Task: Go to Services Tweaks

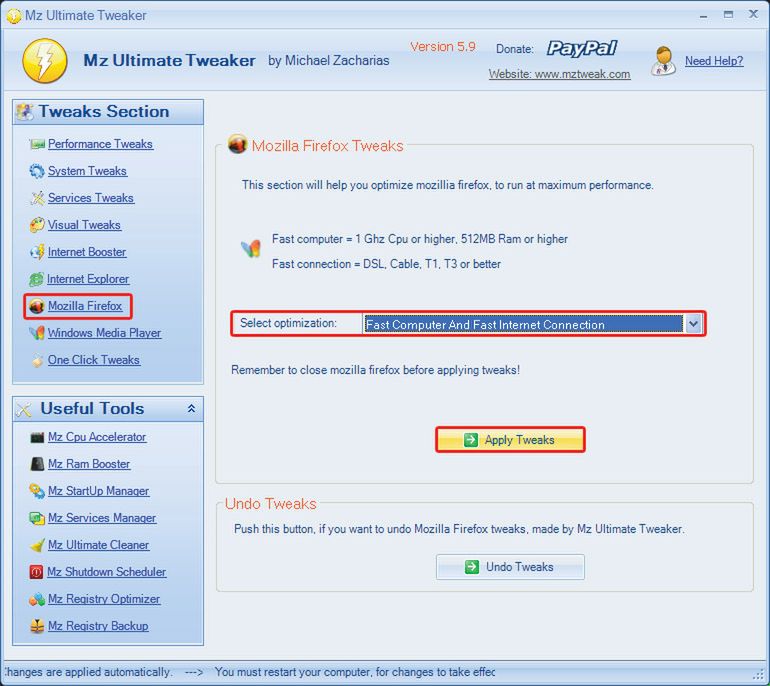Action: tap(90, 198)
